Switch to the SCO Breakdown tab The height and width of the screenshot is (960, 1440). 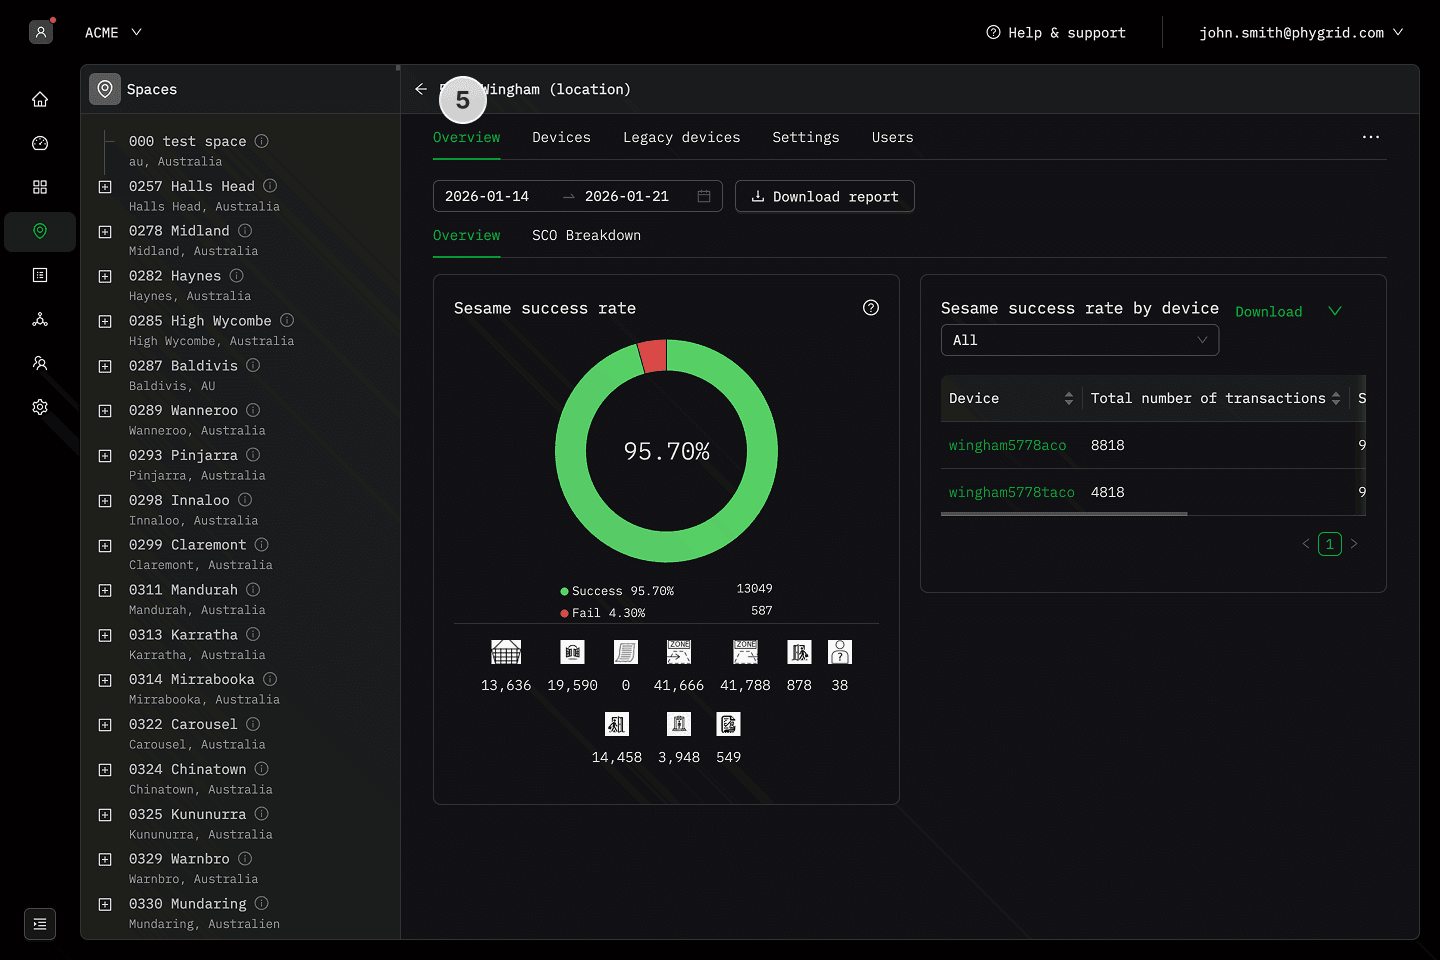(586, 235)
